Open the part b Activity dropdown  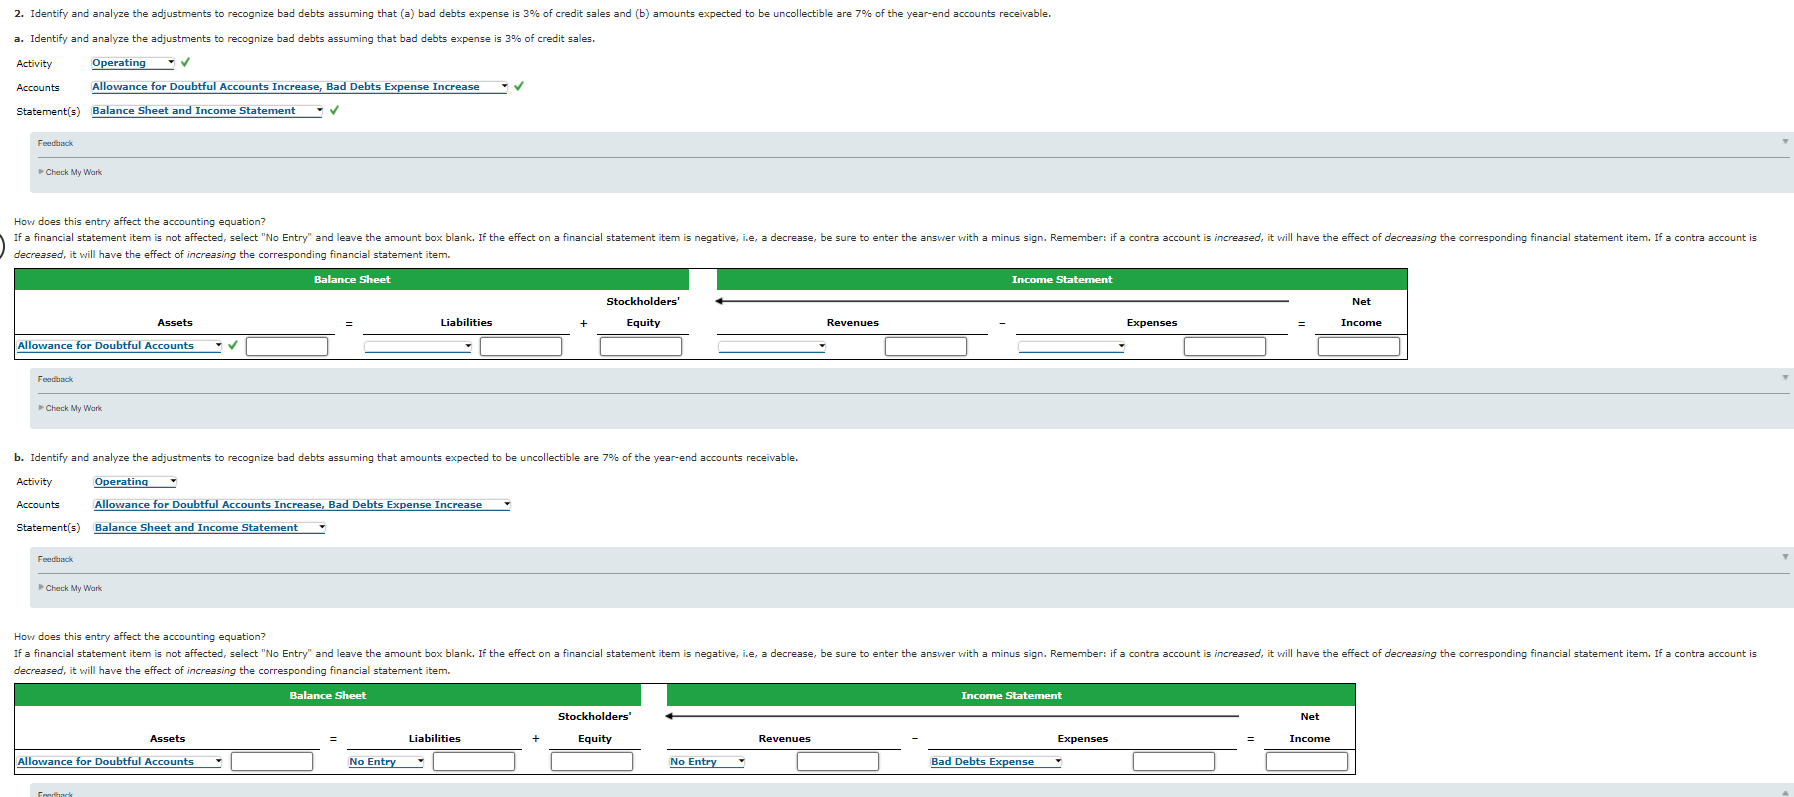point(135,482)
